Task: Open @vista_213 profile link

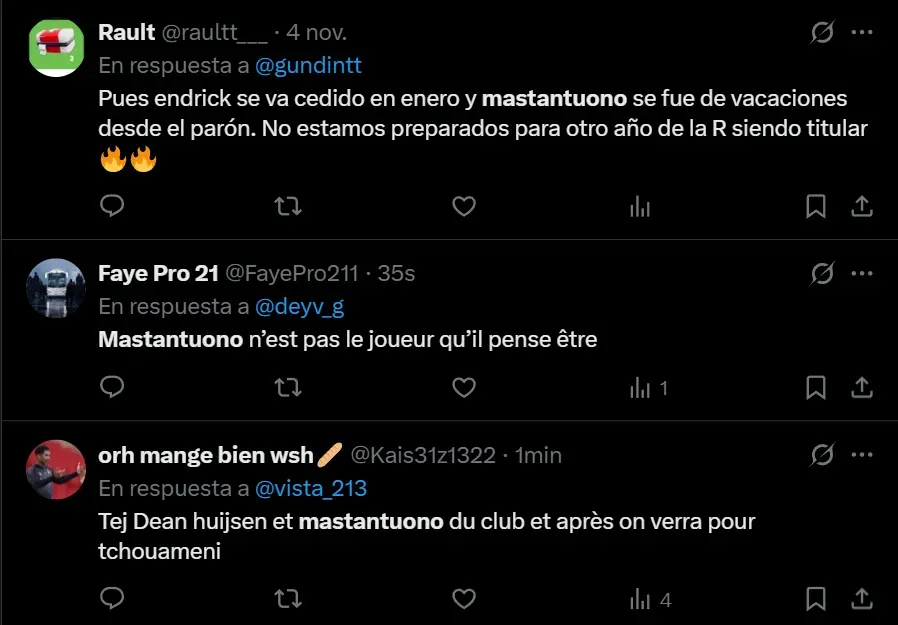Action: 311,489
